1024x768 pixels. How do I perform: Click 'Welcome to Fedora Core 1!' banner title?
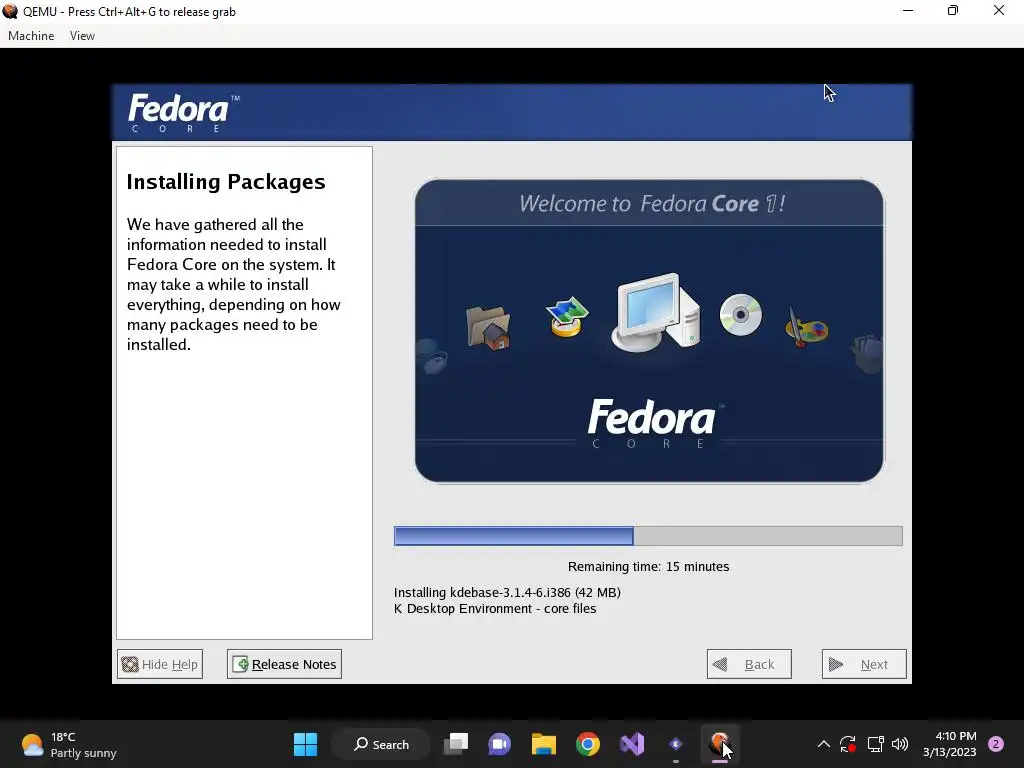[x=652, y=204]
